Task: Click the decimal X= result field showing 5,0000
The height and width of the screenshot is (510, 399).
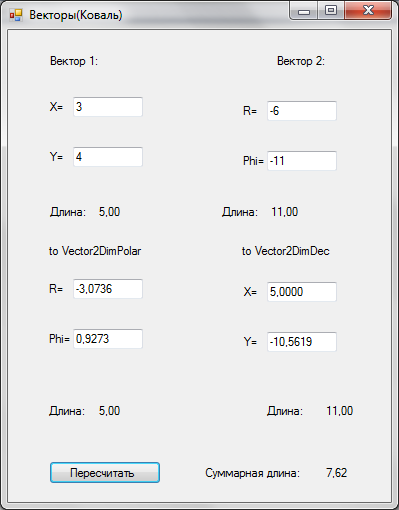Action: [302, 292]
